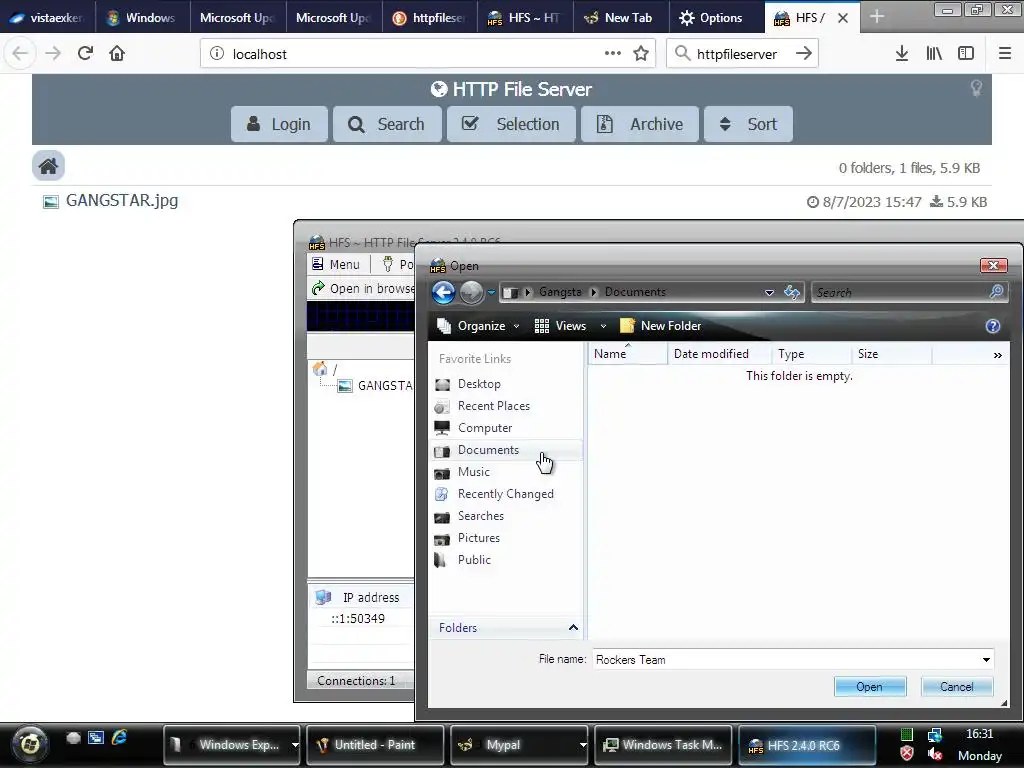The height and width of the screenshot is (768, 1024).
Task: Click Open in the file dialog
Action: pyautogui.click(x=869, y=687)
